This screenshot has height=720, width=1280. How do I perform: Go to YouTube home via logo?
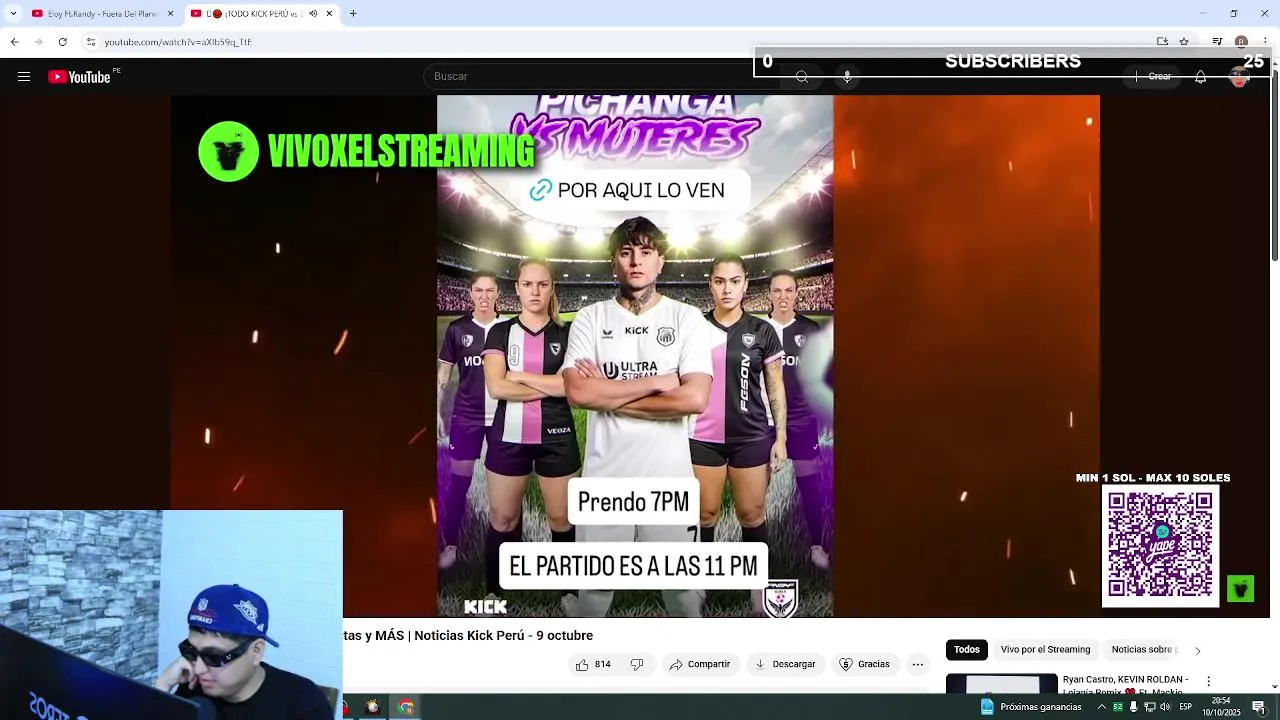coord(79,77)
